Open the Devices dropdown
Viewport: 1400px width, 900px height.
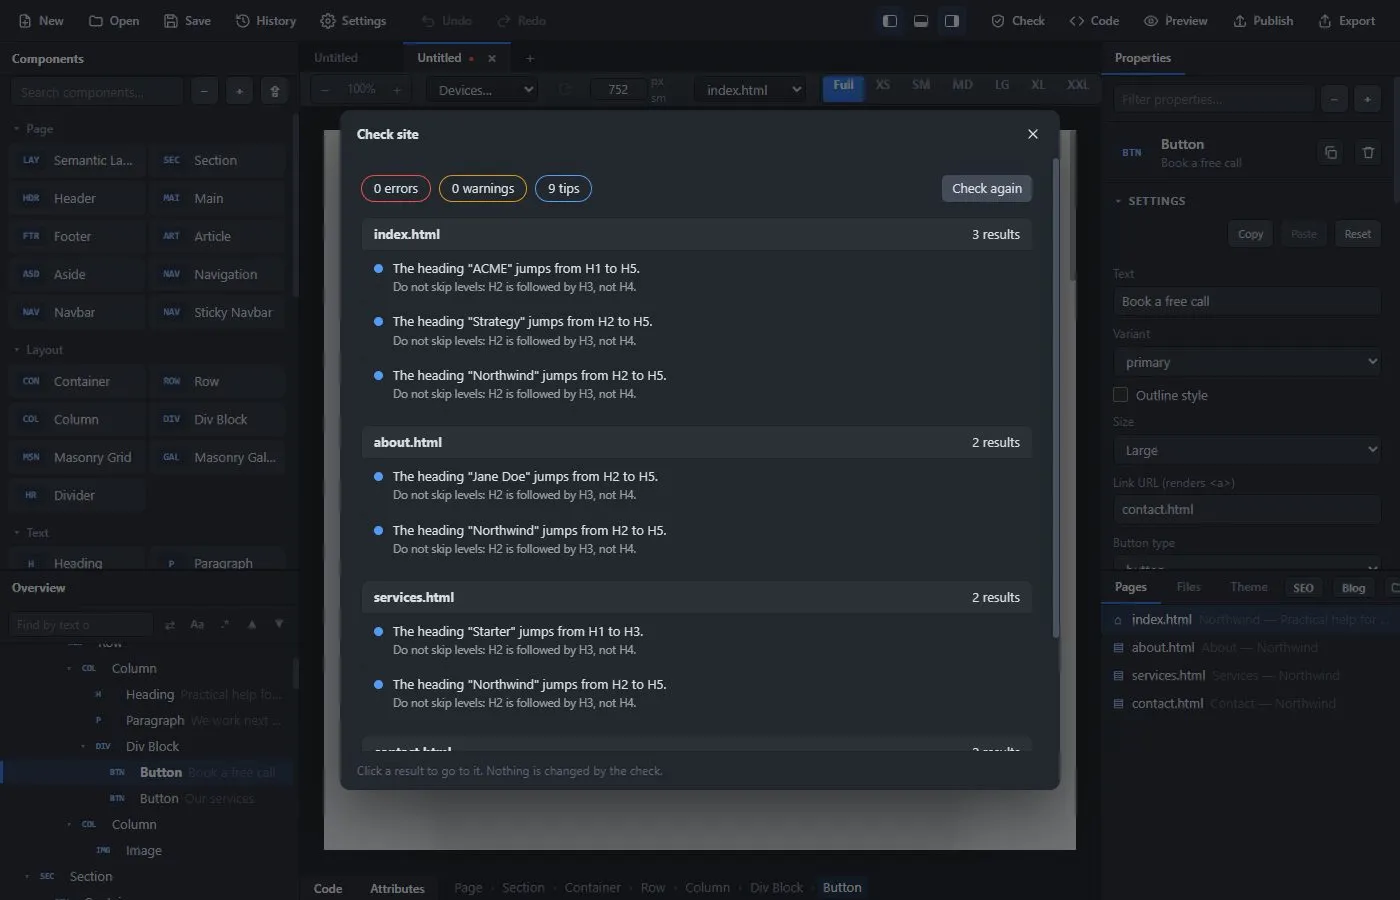(483, 90)
